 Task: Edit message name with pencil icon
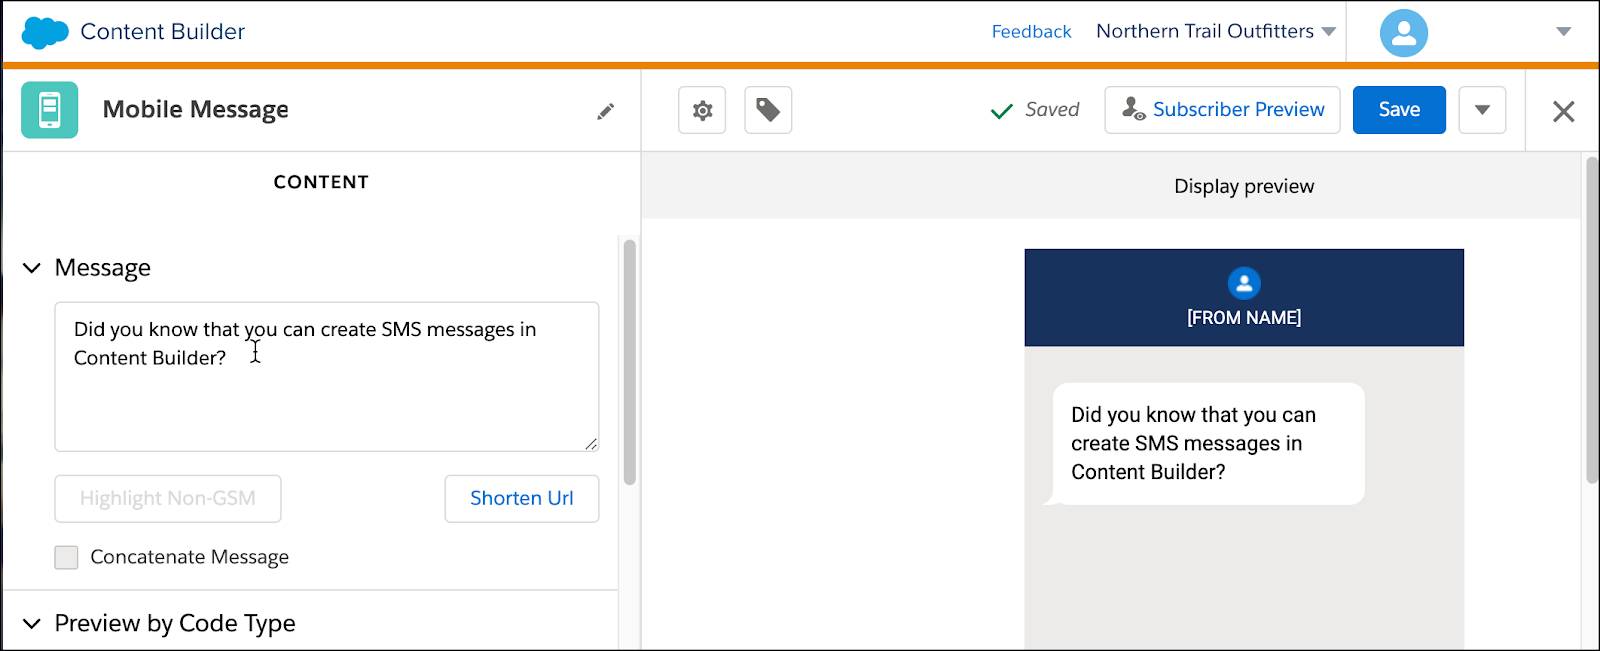[x=605, y=111]
